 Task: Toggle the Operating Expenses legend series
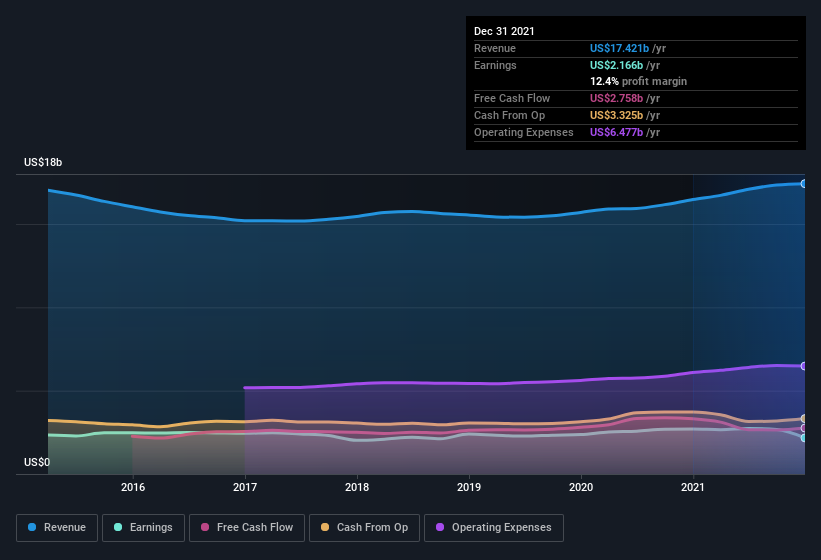point(494,528)
